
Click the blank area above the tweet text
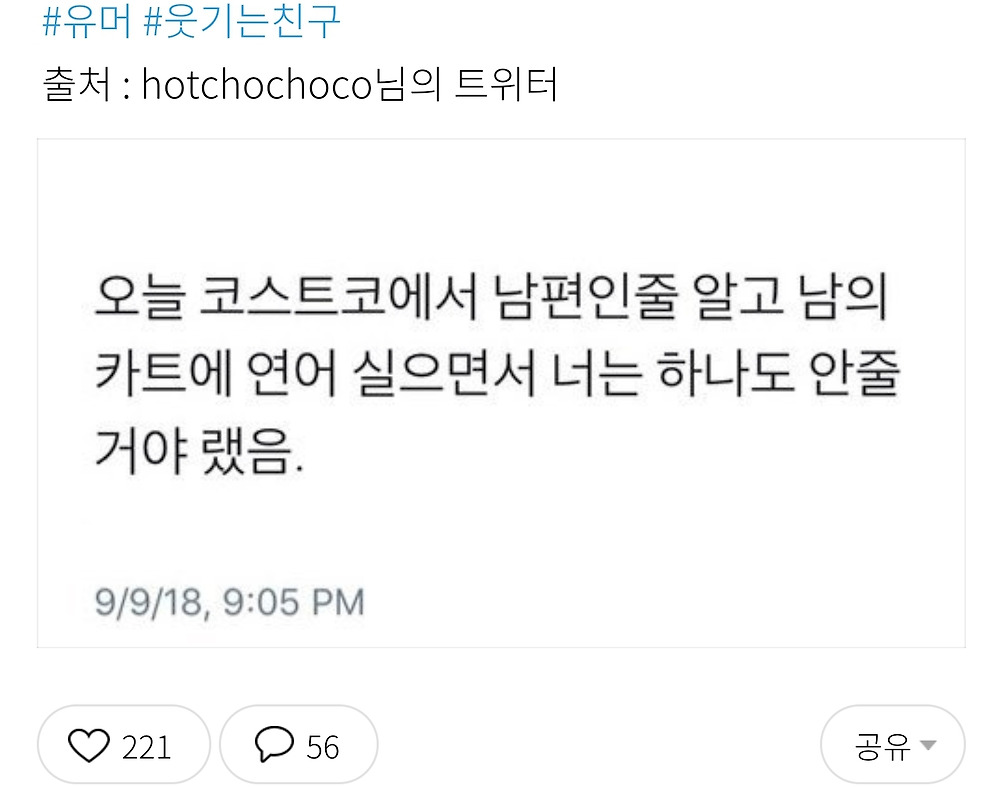501,204
